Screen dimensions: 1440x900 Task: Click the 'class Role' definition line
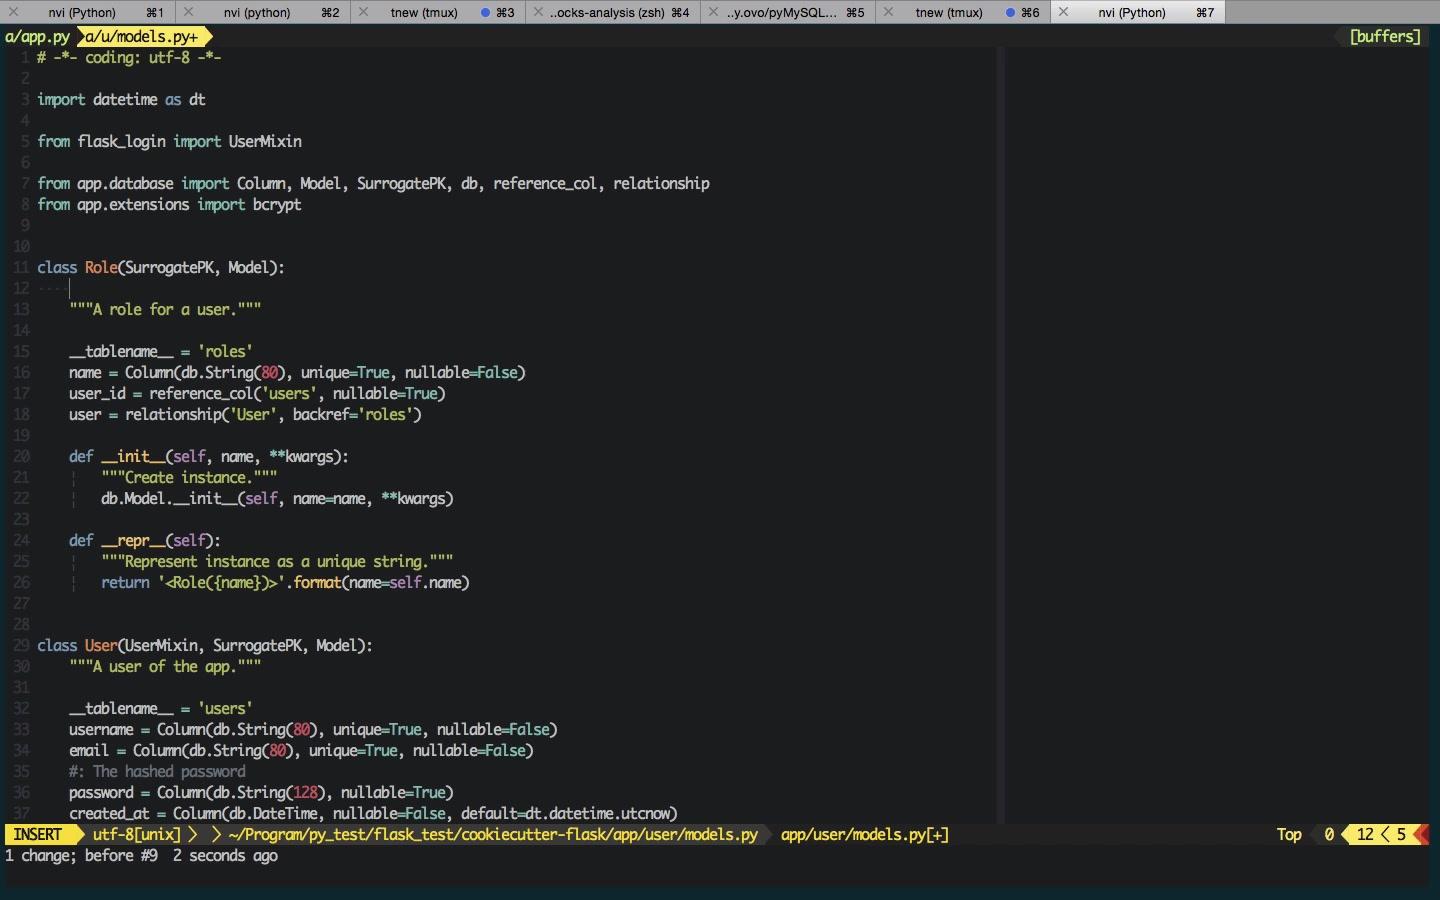click(x=161, y=268)
